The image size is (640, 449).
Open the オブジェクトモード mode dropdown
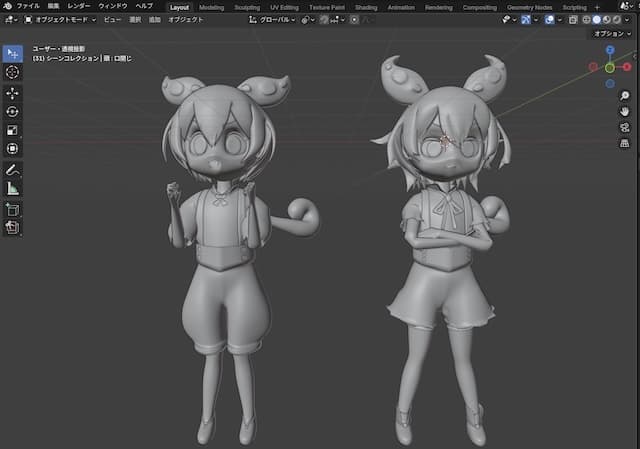click(58, 19)
